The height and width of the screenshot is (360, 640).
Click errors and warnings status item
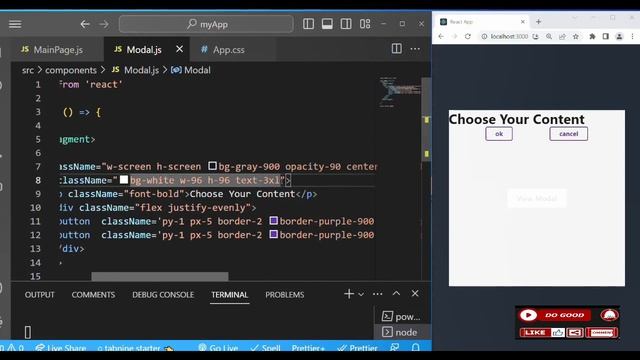[11, 348]
